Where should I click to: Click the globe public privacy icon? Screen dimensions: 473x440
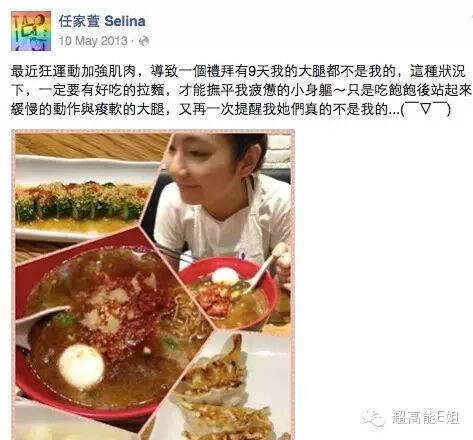click(144, 41)
